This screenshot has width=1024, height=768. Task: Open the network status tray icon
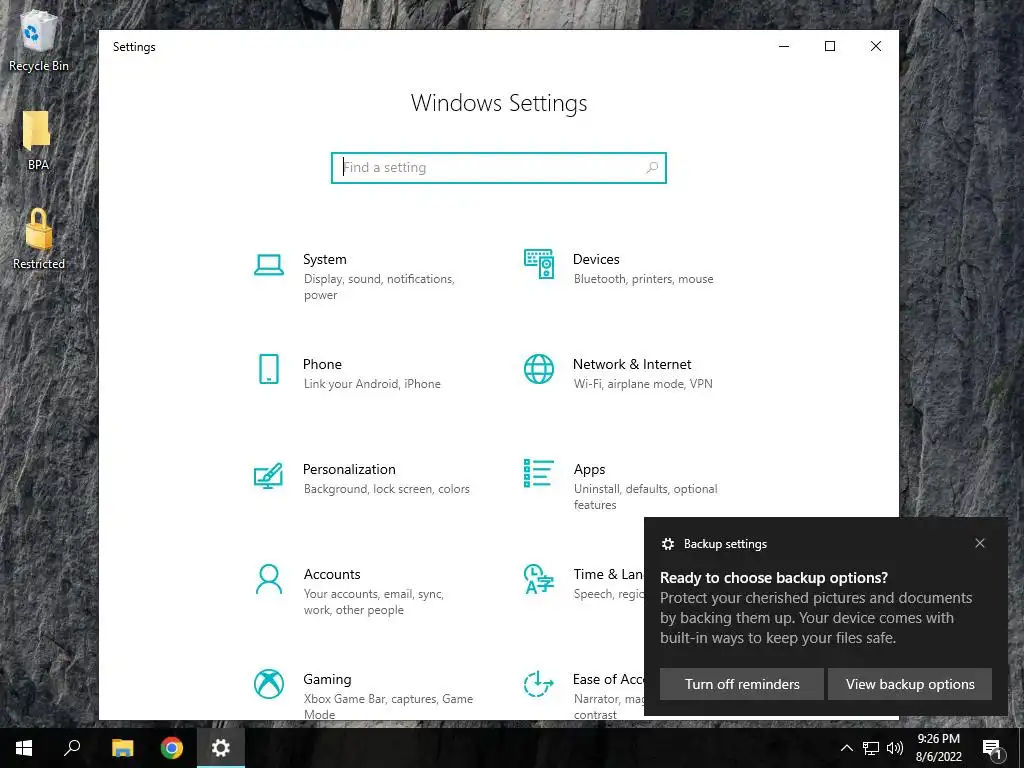pos(871,748)
